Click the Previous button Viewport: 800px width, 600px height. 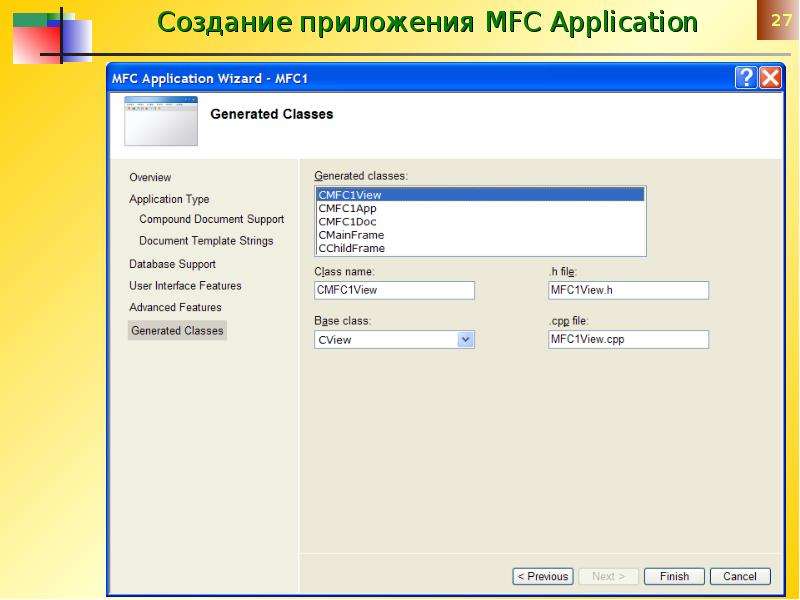tap(543, 577)
